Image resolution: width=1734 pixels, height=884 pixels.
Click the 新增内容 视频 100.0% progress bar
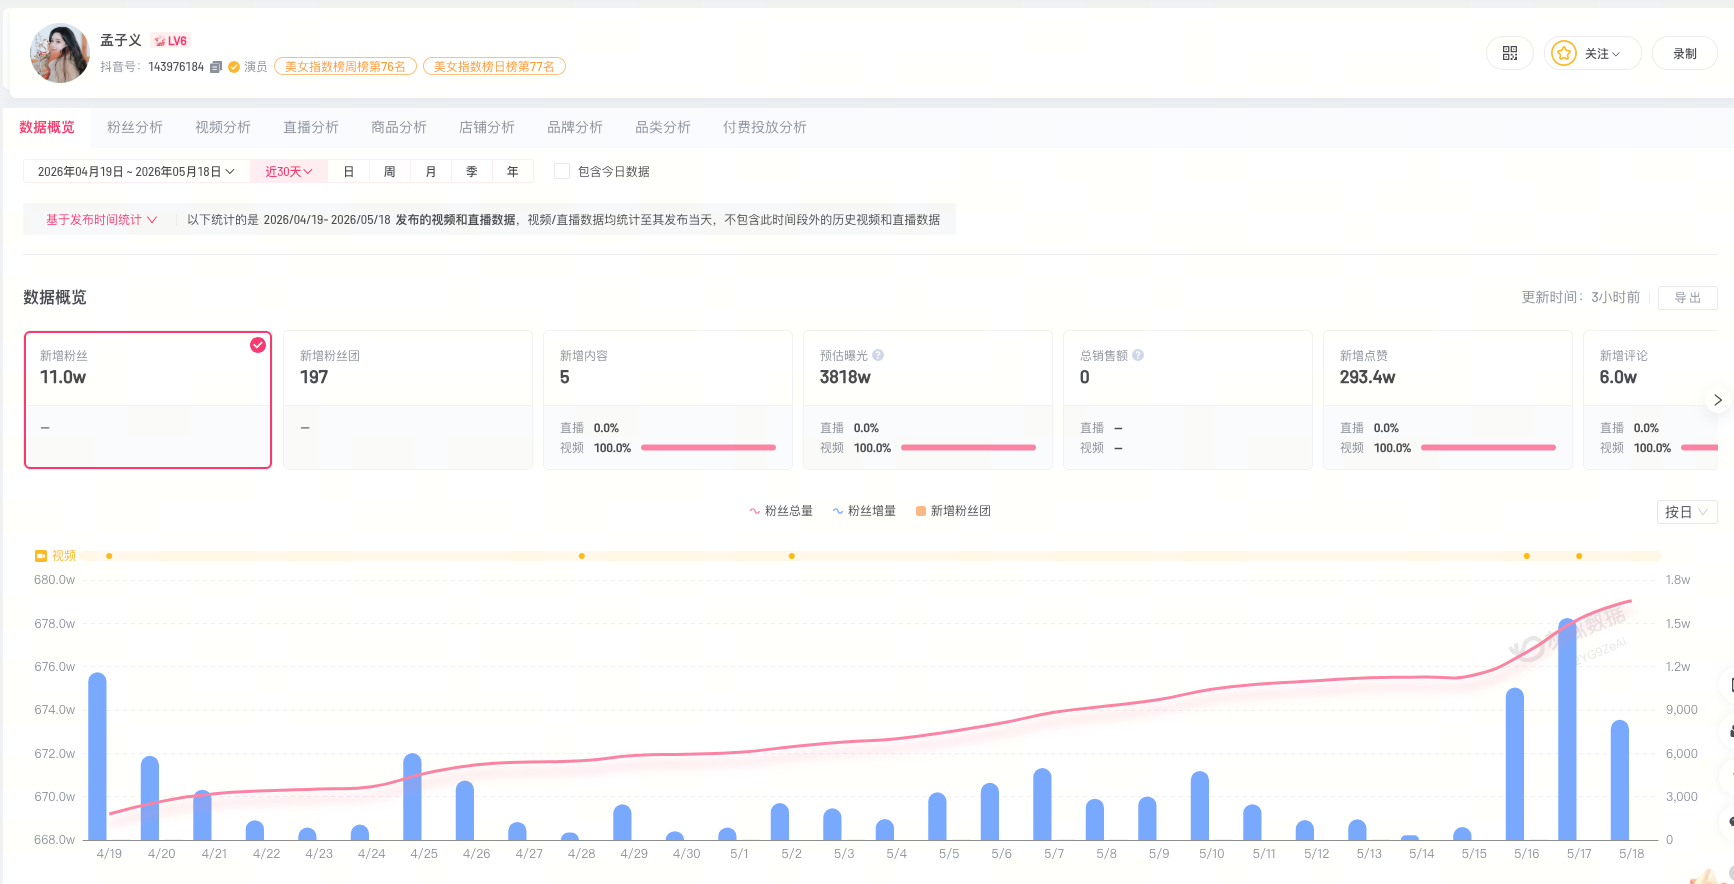(708, 448)
